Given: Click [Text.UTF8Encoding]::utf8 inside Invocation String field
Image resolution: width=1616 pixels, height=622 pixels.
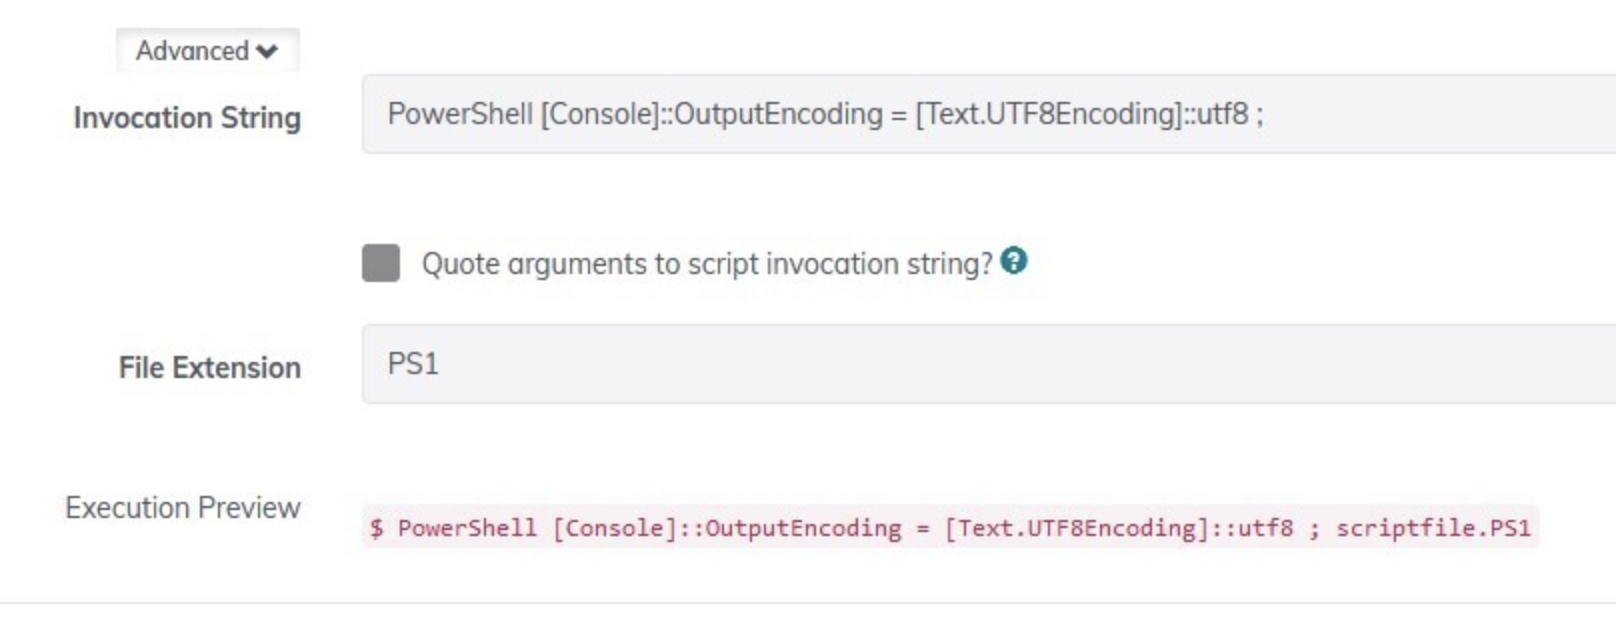Looking at the screenshot, I should pos(1082,114).
